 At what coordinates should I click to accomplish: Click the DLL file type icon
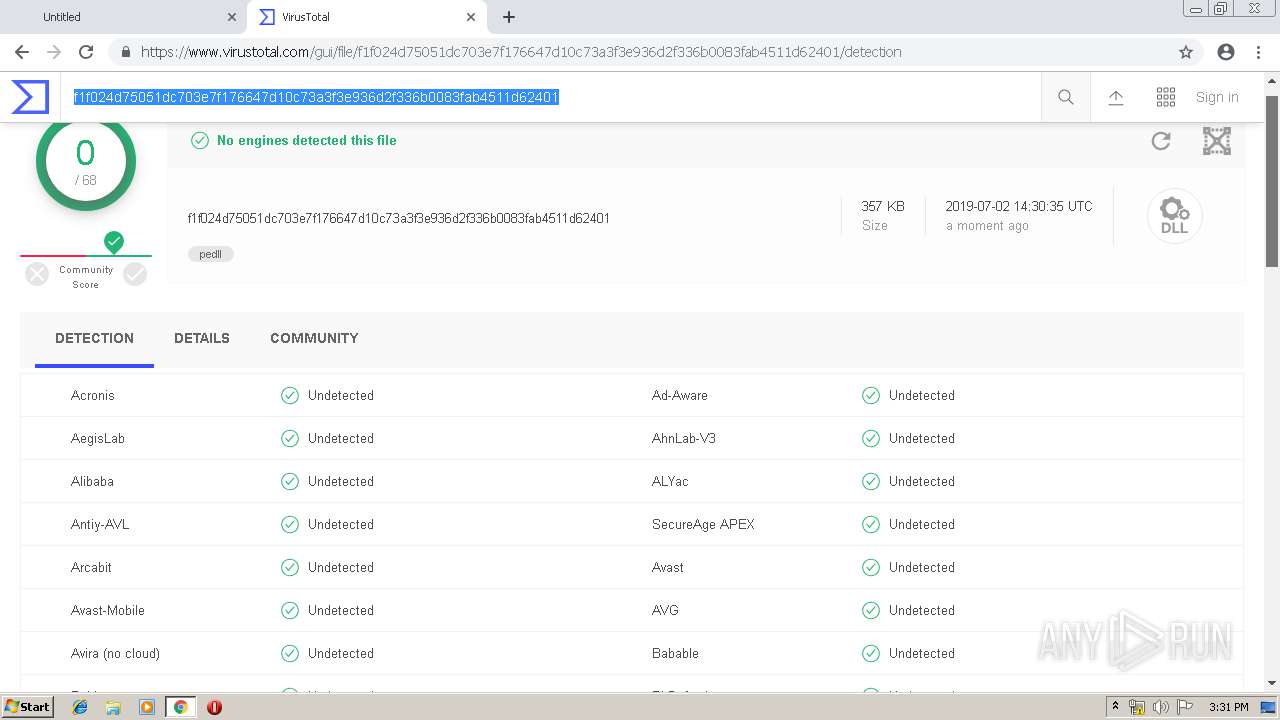[x=1174, y=216]
